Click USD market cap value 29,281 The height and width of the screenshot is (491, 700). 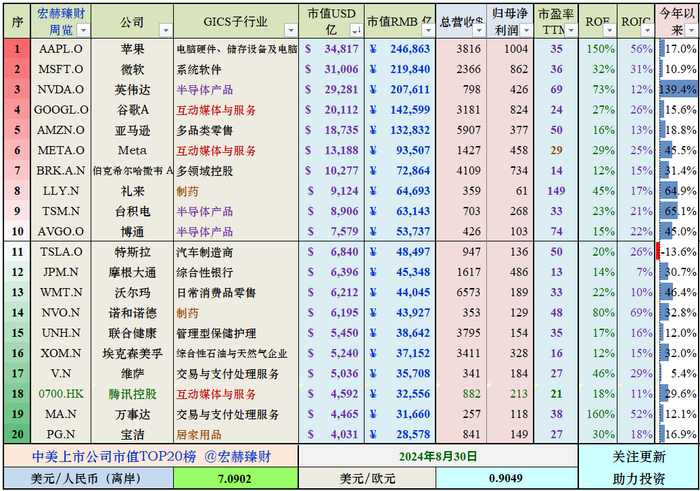pyautogui.click(x=332, y=89)
